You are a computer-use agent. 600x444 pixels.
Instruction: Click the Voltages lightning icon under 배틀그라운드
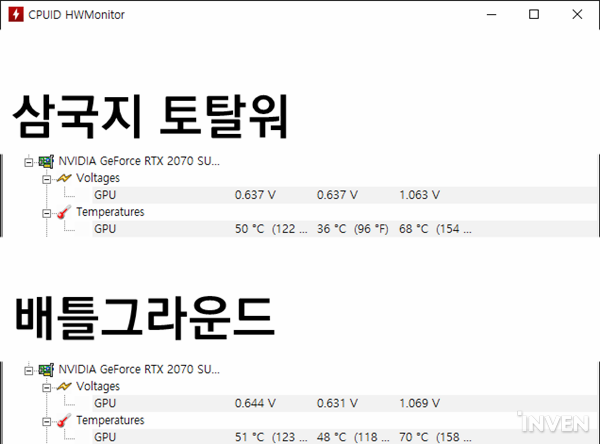64,387
